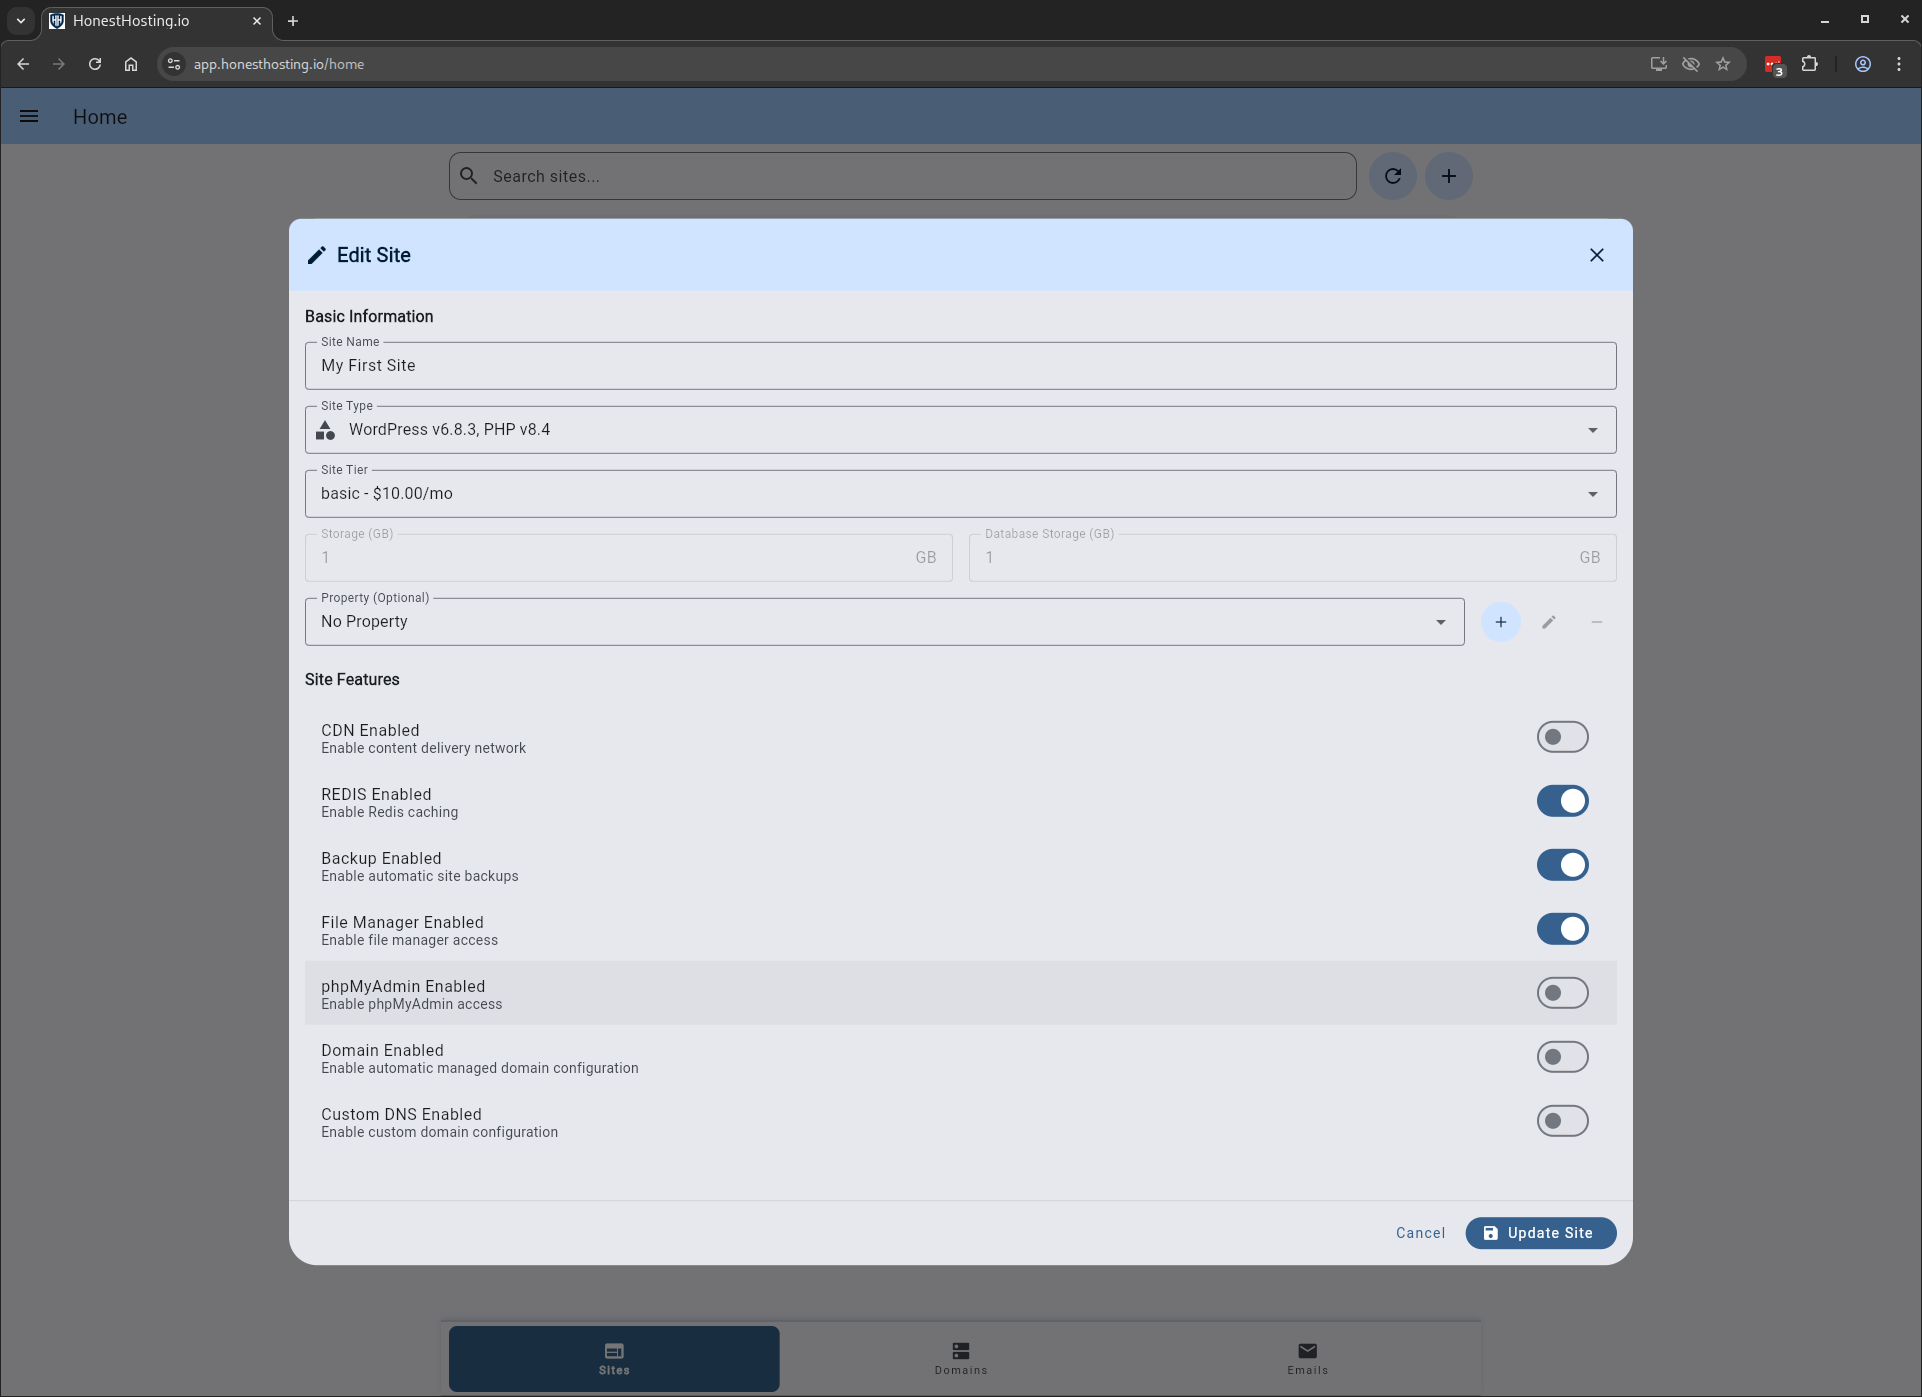The height and width of the screenshot is (1397, 1922).
Task: Turn on phpMyAdmin Enabled switch
Action: pos(1561,993)
